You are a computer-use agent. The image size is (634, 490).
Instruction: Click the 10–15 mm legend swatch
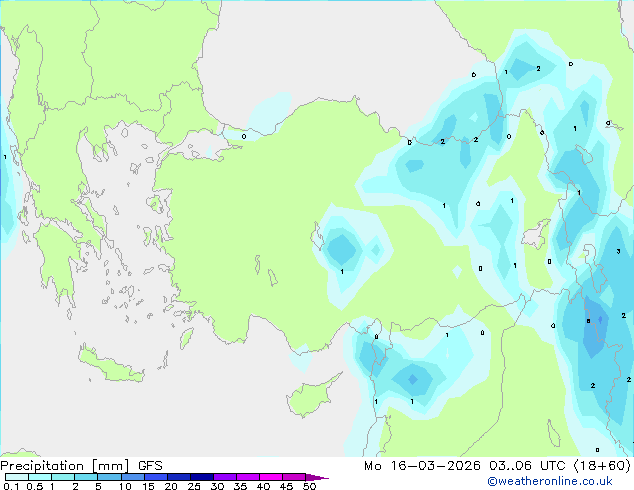[132, 477]
